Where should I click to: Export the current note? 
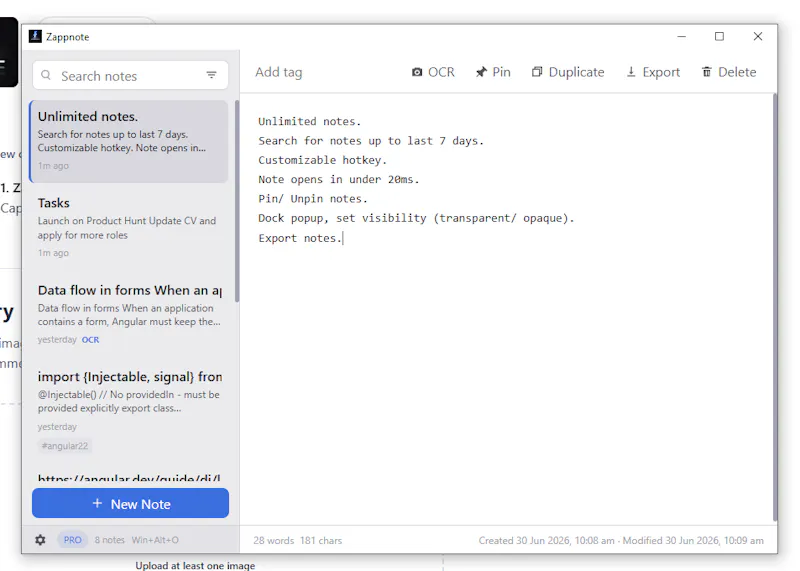point(653,72)
